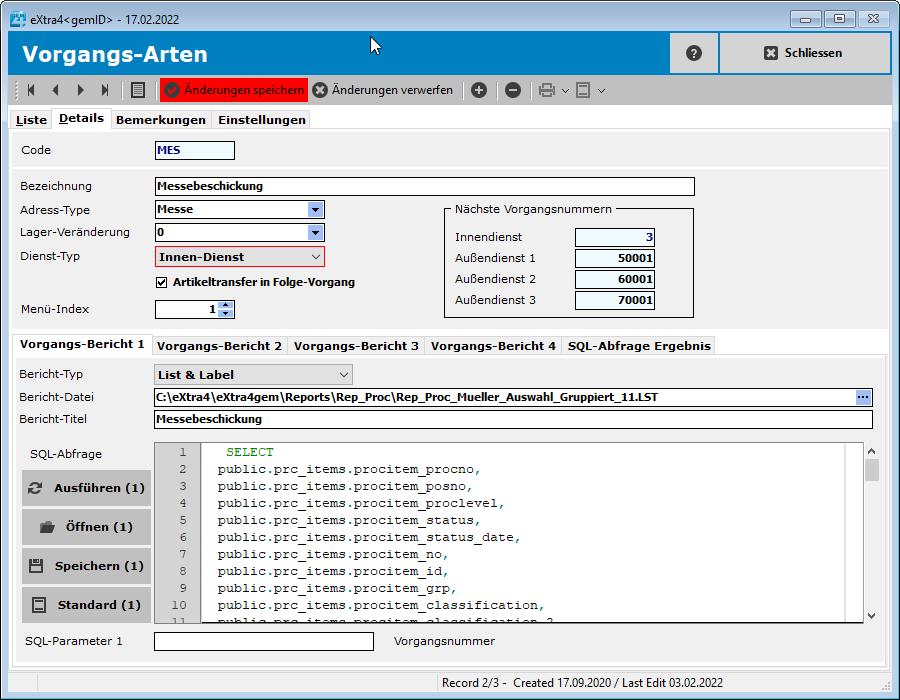Expand the Adress-Type dropdown

click(315, 210)
